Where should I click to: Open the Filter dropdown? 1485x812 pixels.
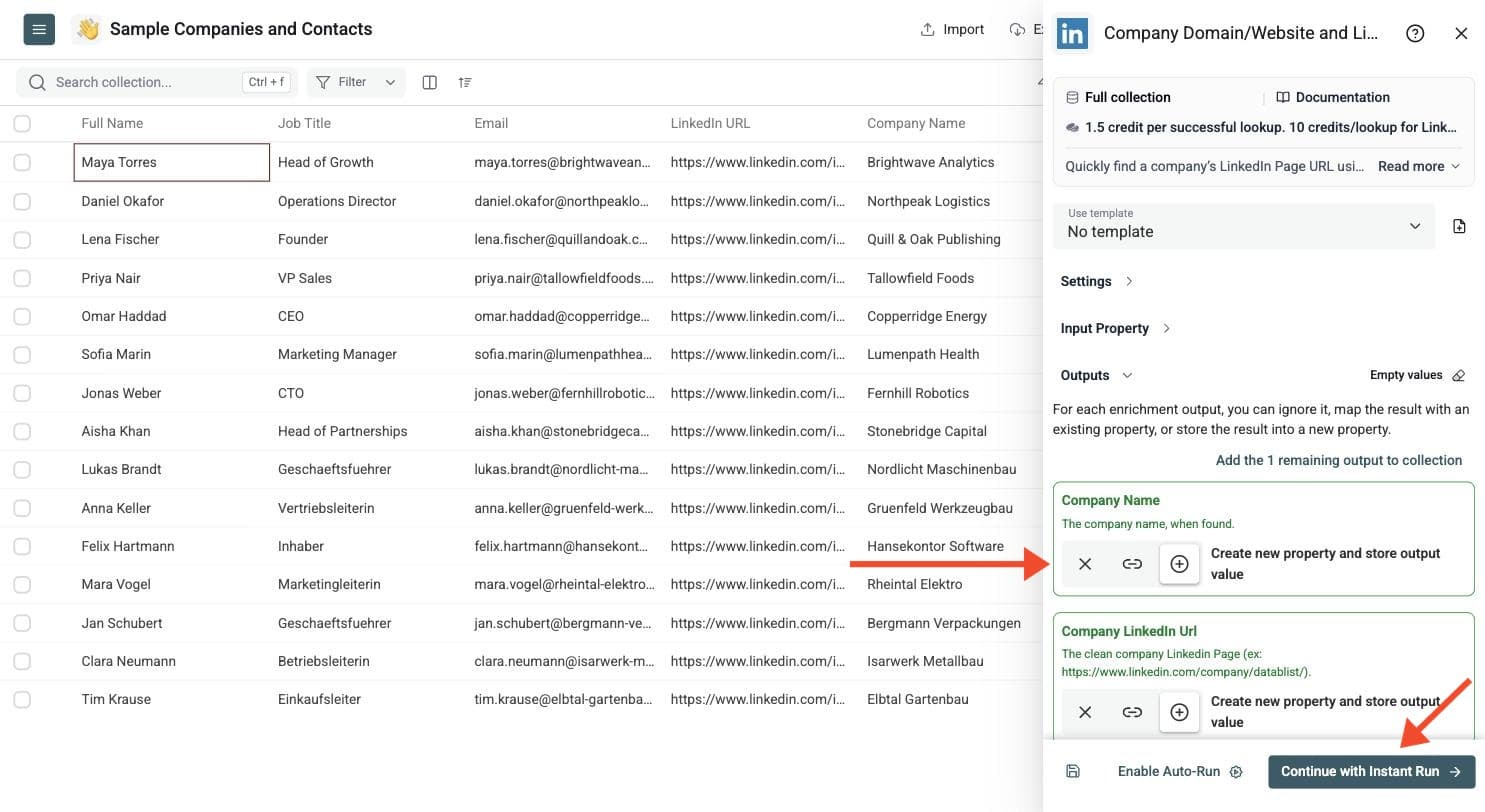356,82
